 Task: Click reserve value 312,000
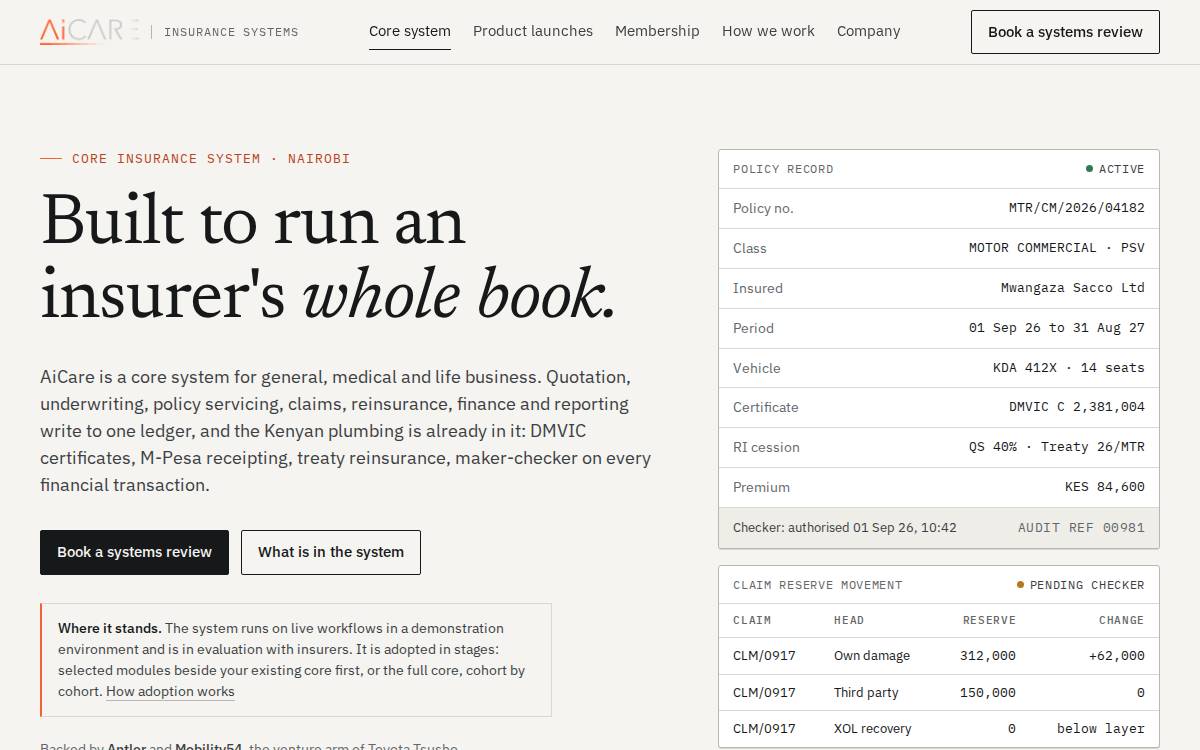click(x=987, y=656)
